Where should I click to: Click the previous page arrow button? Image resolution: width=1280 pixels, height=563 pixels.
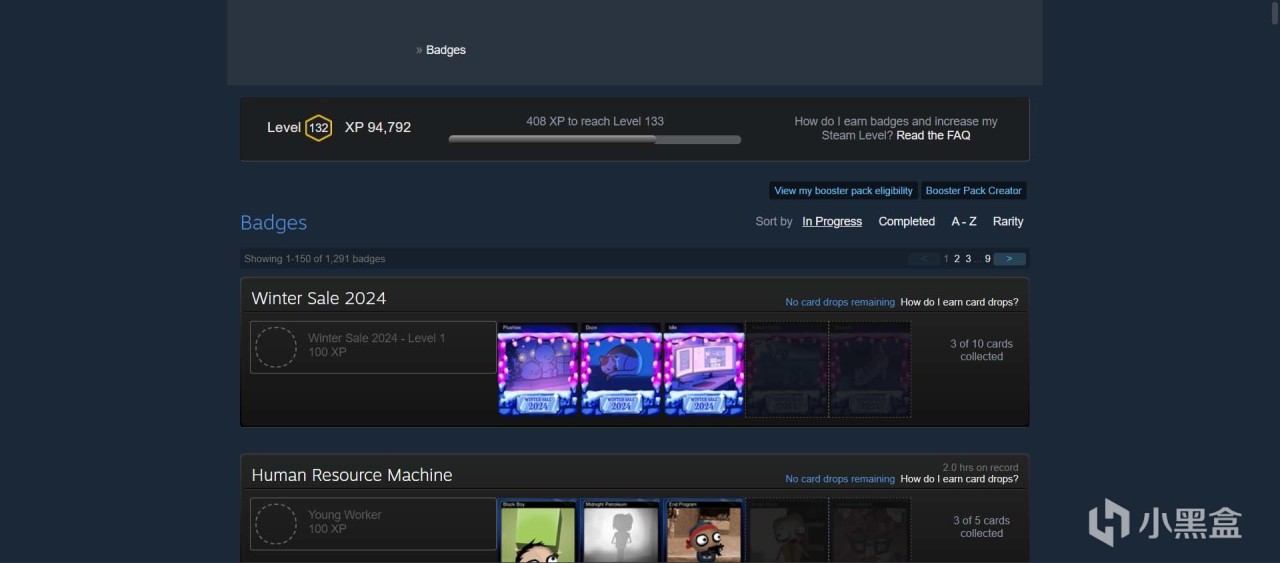pyautogui.click(x=924, y=259)
